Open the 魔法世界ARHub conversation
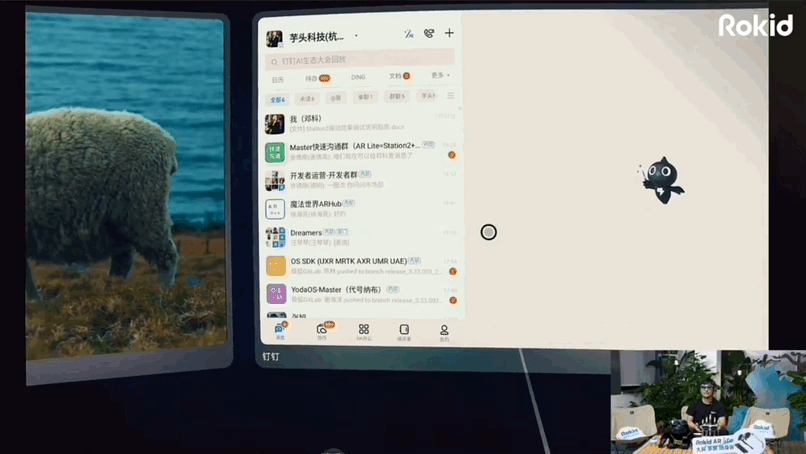This screenshot has width=806, height=454. 361,209
